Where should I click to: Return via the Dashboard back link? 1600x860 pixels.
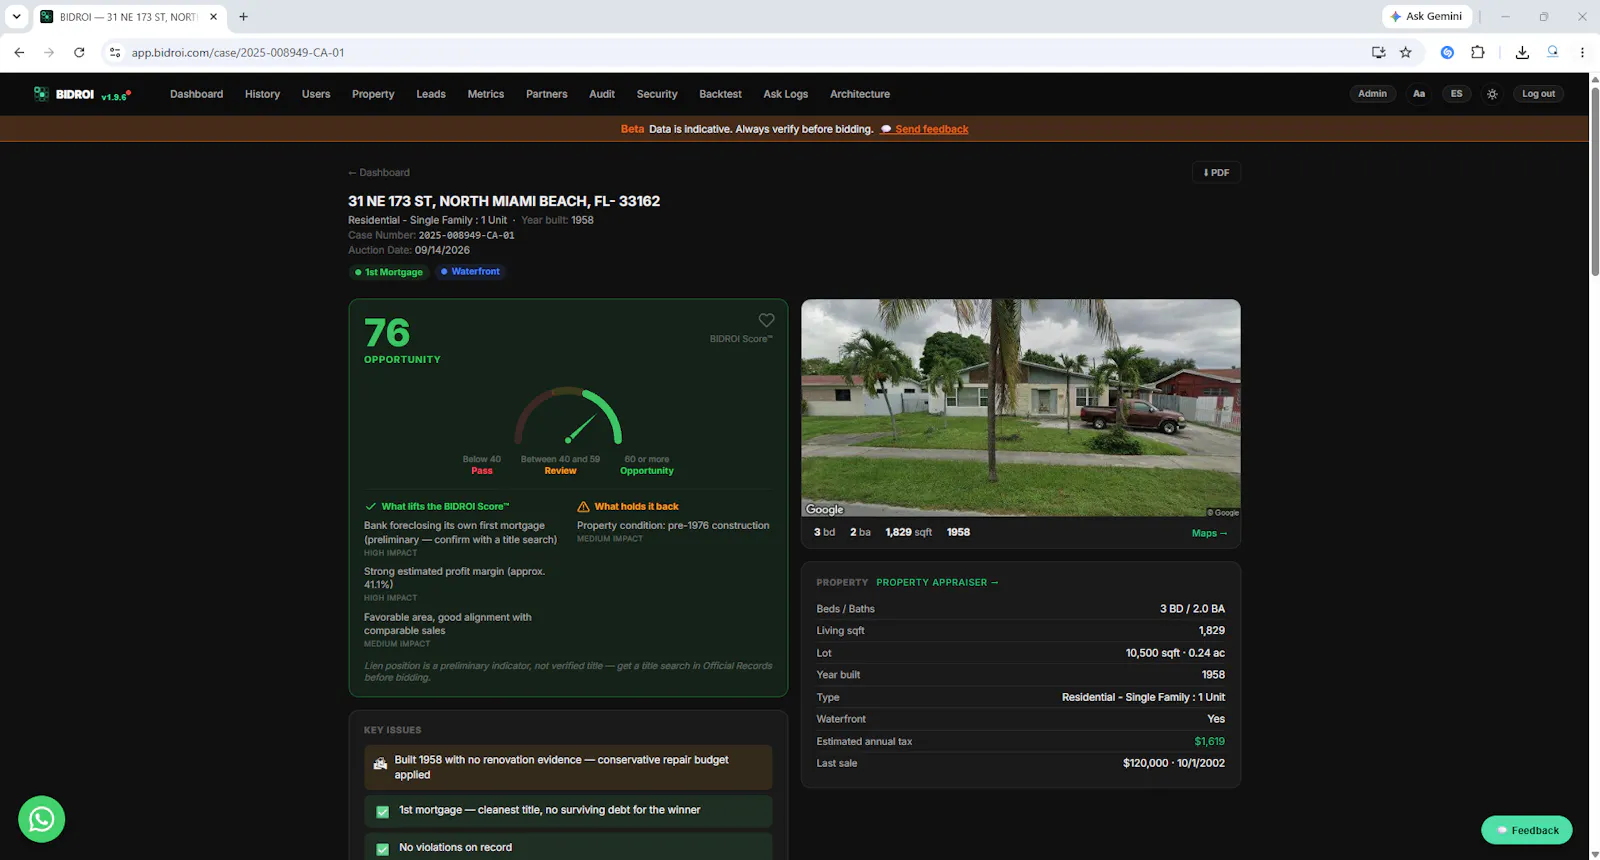(x=379, y=172)
